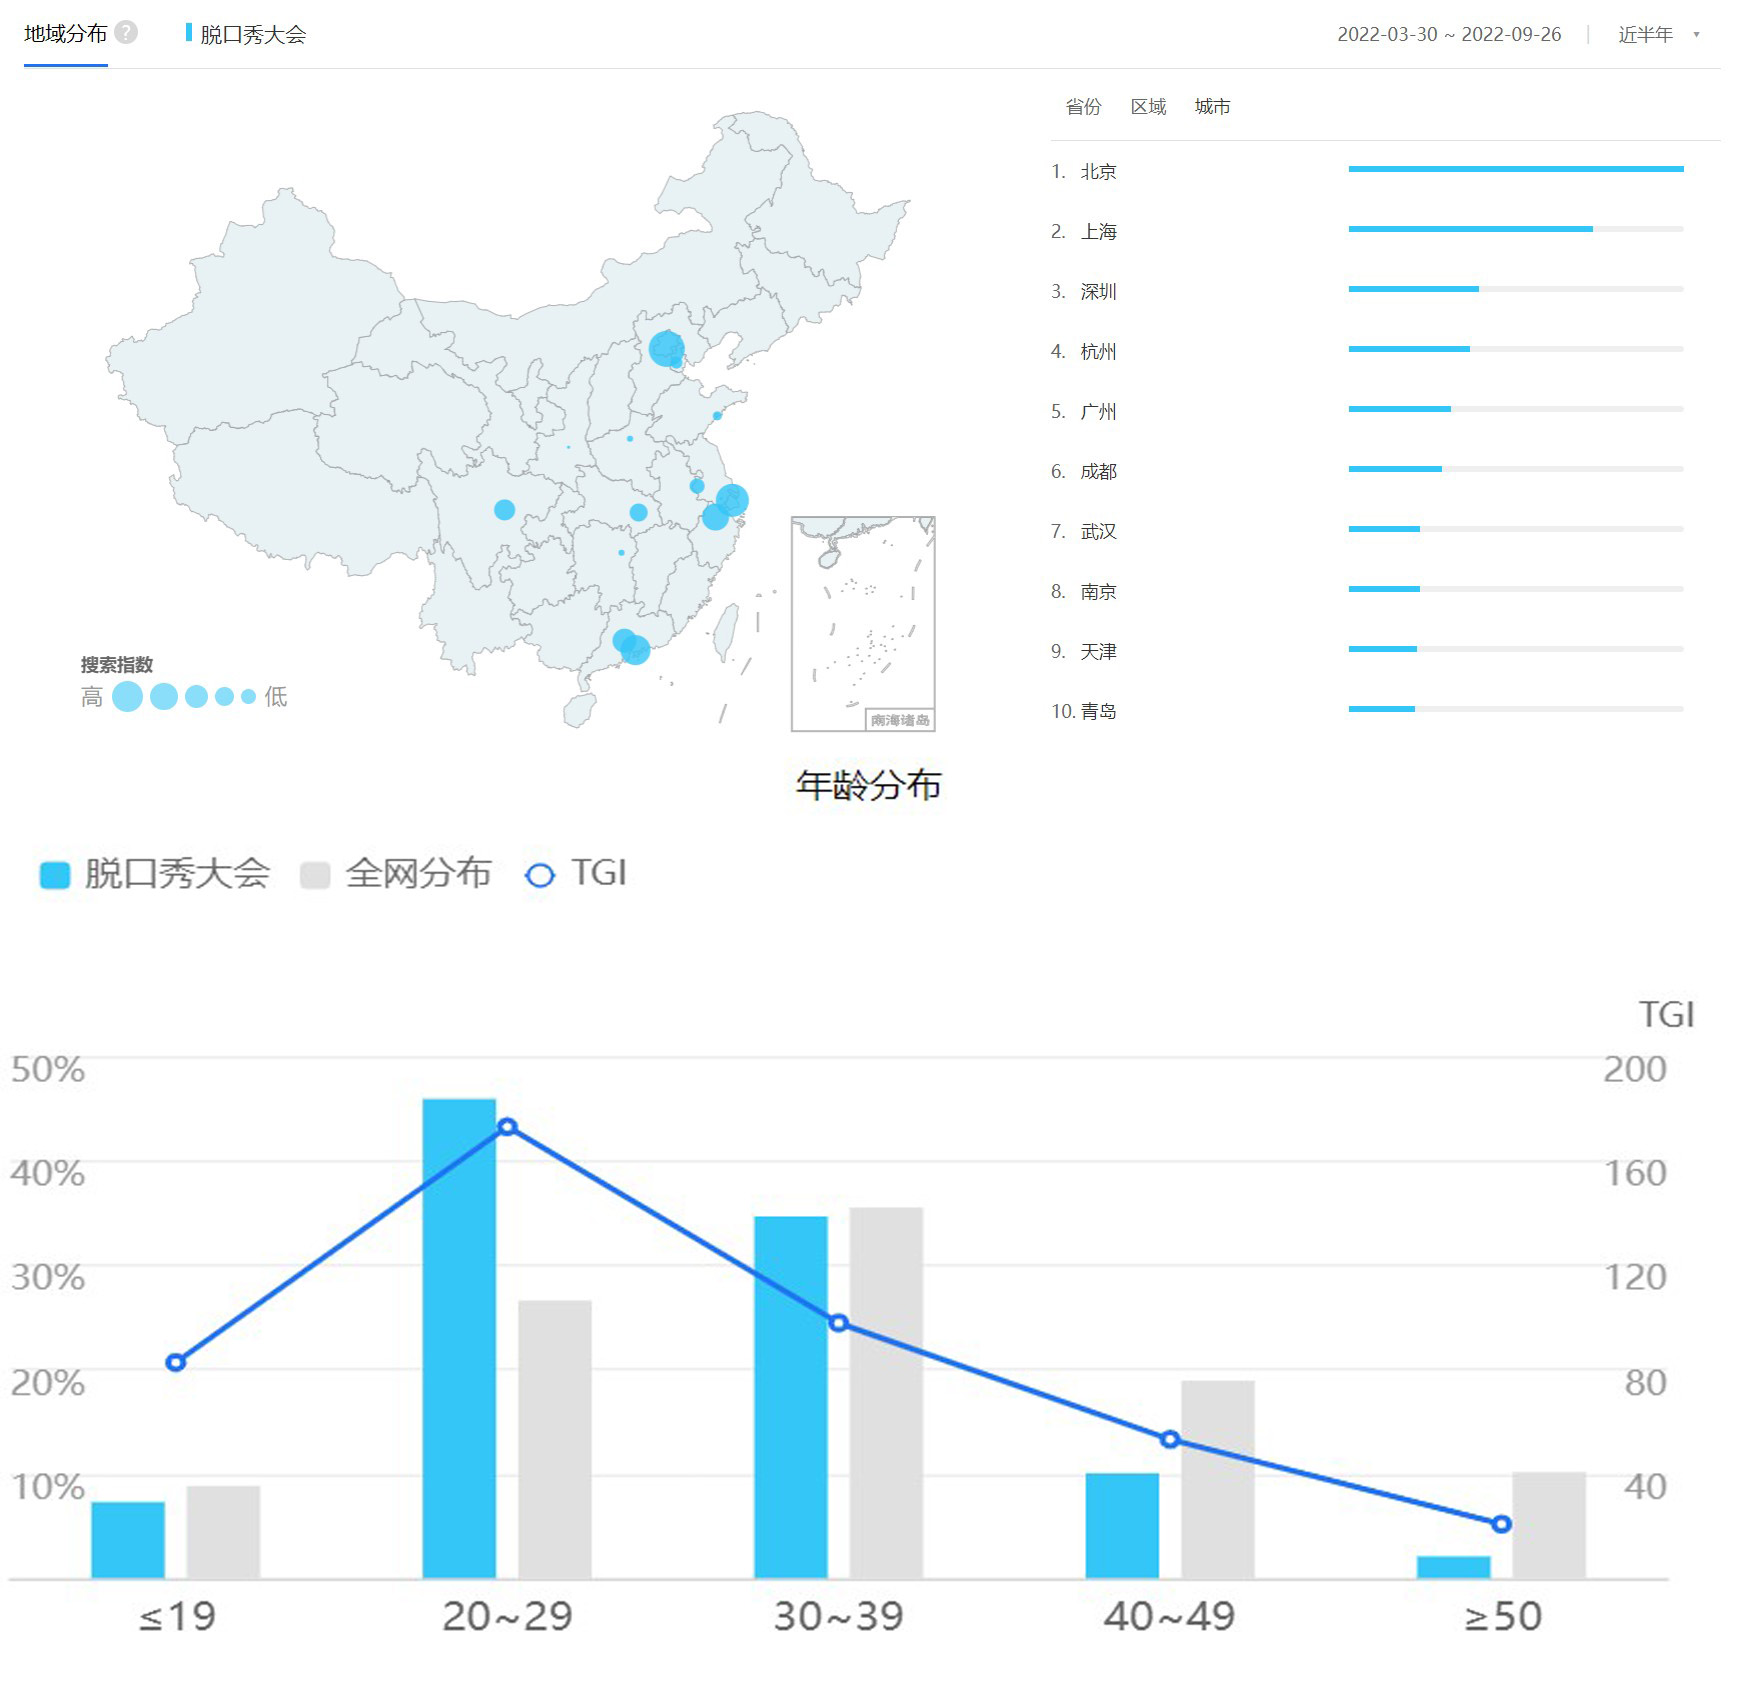1737x1698 pixels.
Task: Click the 南海诸岛 inset map
Action: pyautogui.click(x=863, y=624)
